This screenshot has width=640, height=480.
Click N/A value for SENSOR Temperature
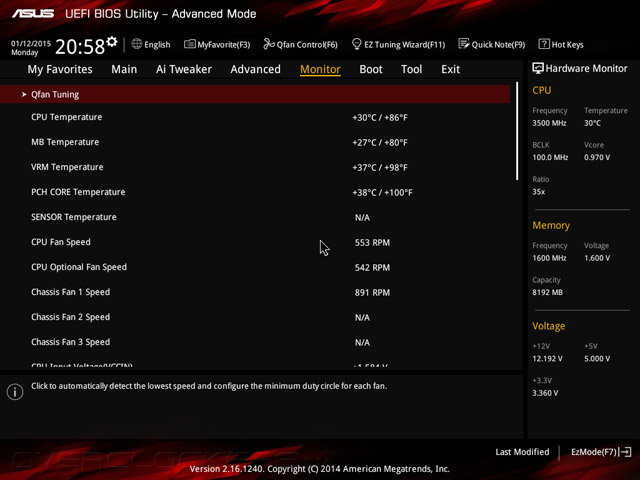coord(362,218)
